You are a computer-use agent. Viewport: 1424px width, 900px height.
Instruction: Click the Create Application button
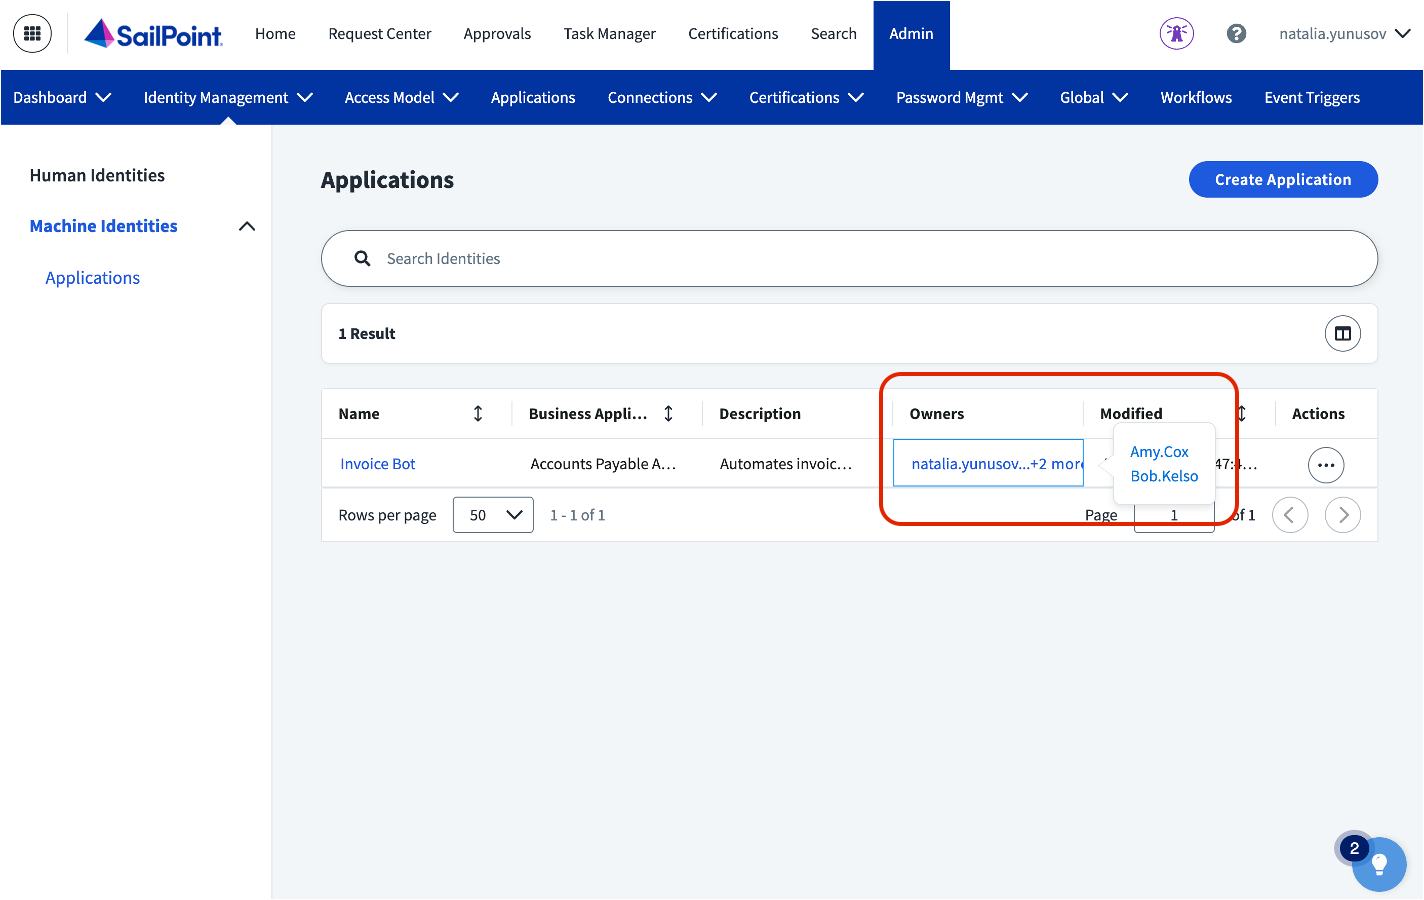pos(1283,180)
